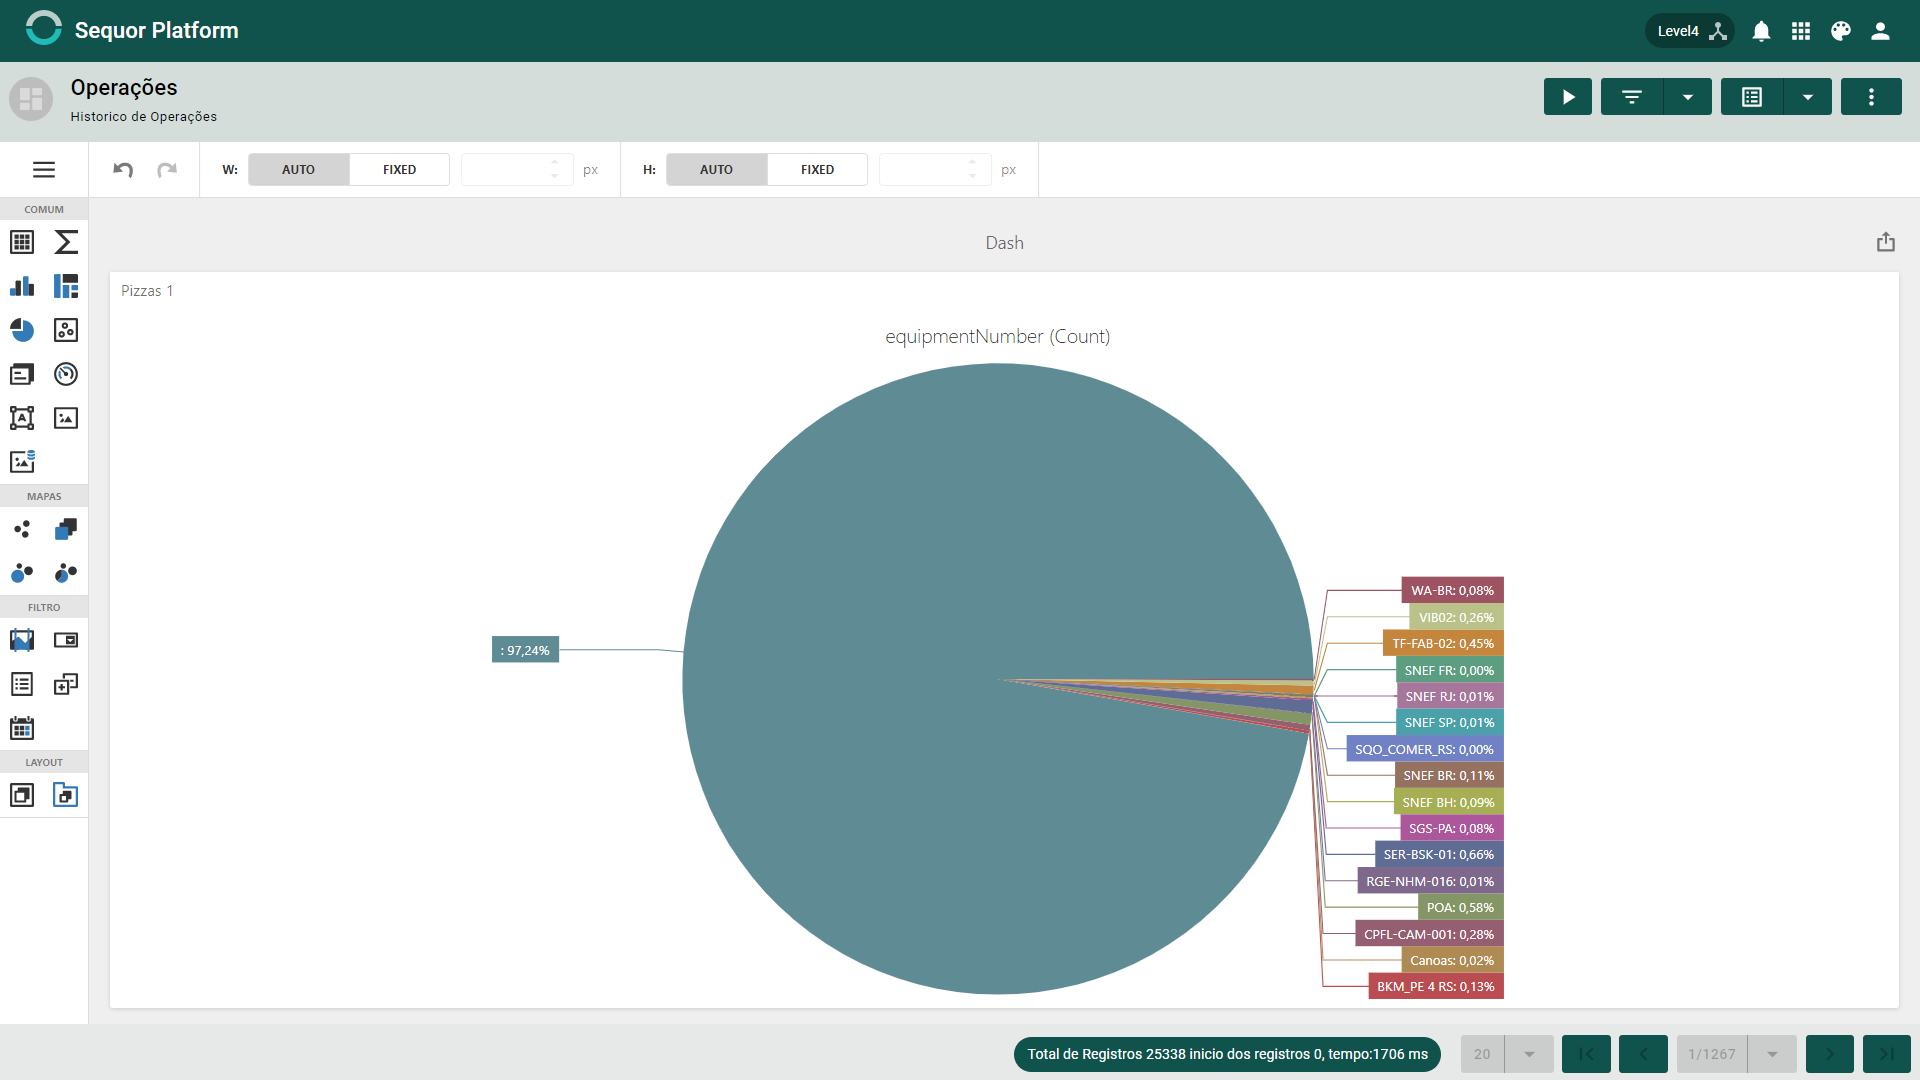Click the undo arrow

(x=123, y=170)
